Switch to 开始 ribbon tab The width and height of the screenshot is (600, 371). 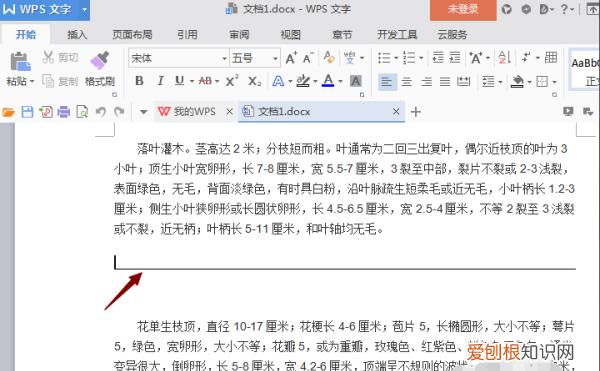click(x=26, y=35)
